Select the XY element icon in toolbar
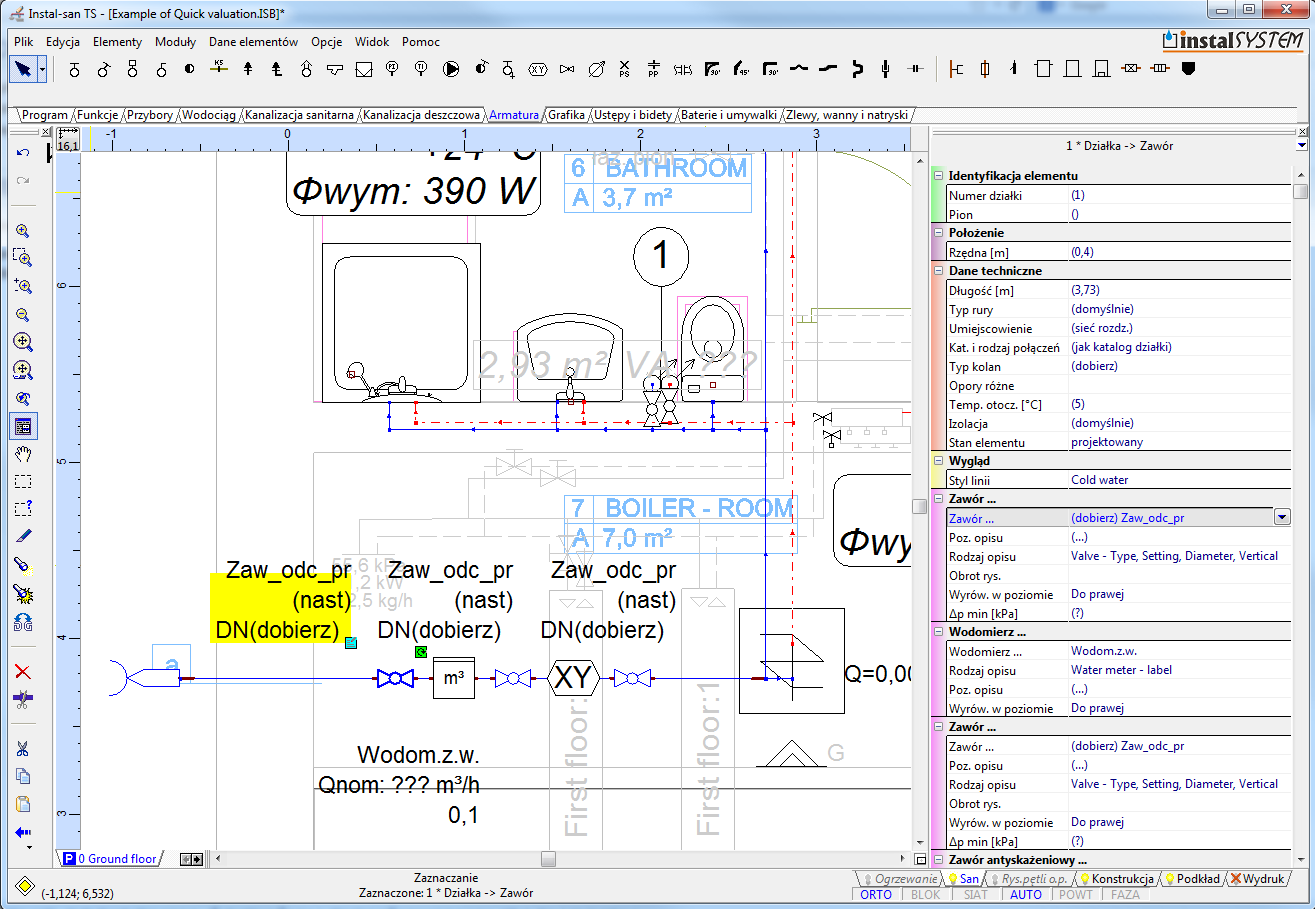1315x909 pixels. (x=538, y=69)
